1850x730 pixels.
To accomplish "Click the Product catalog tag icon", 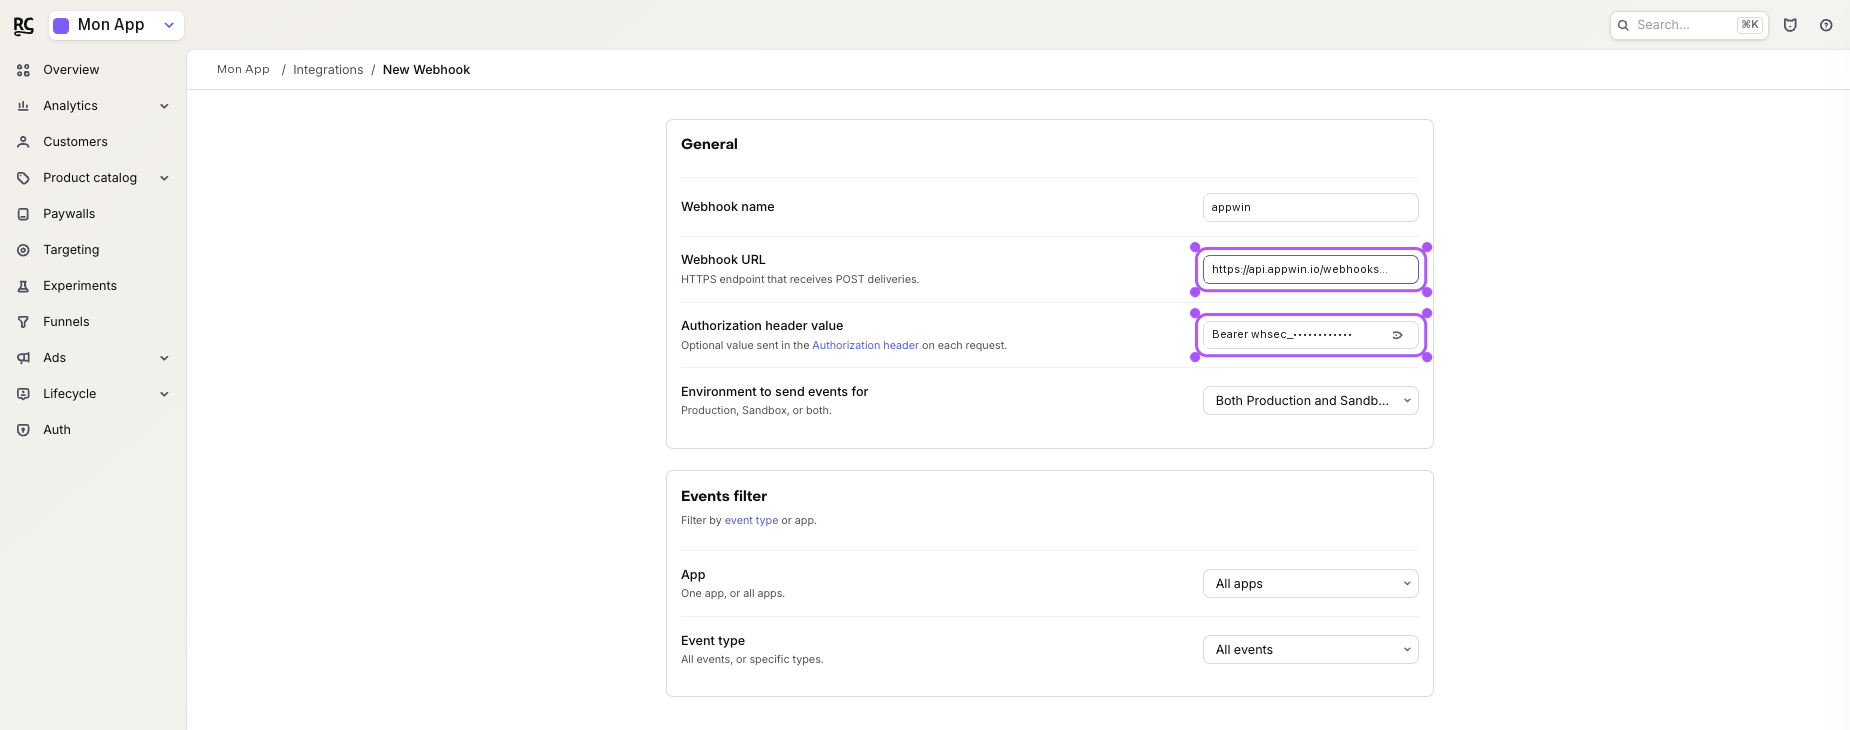I will (23, 178).
